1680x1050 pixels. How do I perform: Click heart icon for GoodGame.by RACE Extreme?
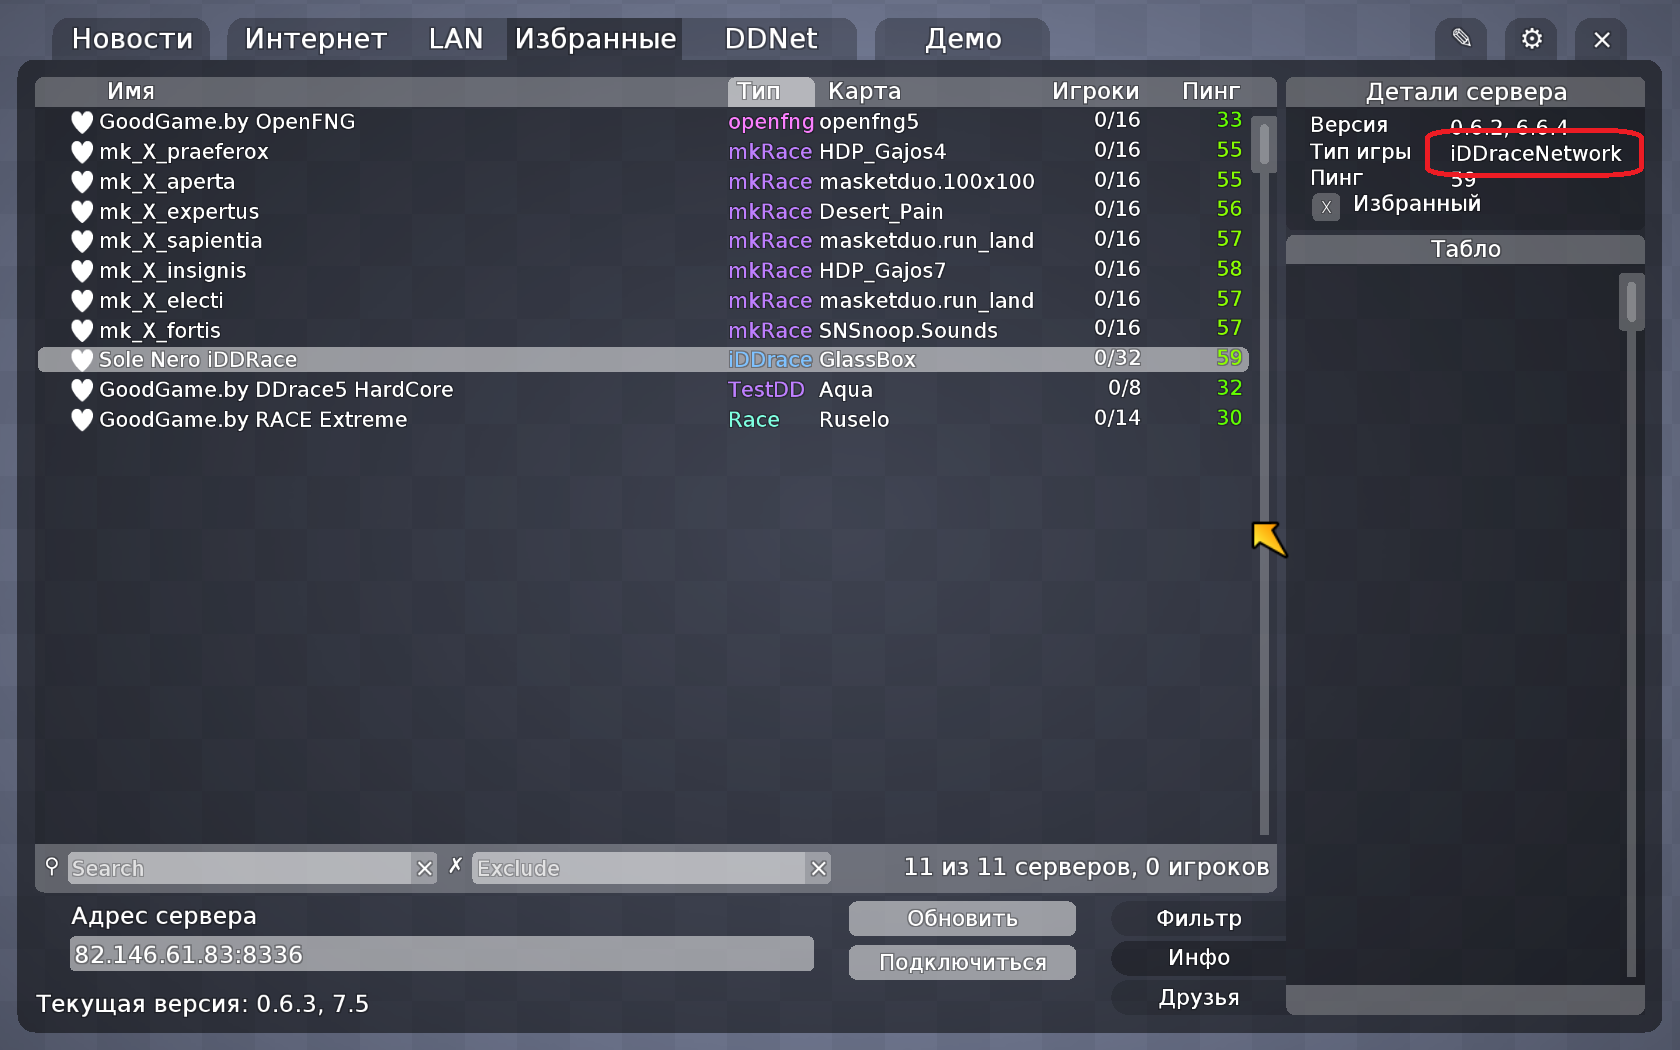82,420
